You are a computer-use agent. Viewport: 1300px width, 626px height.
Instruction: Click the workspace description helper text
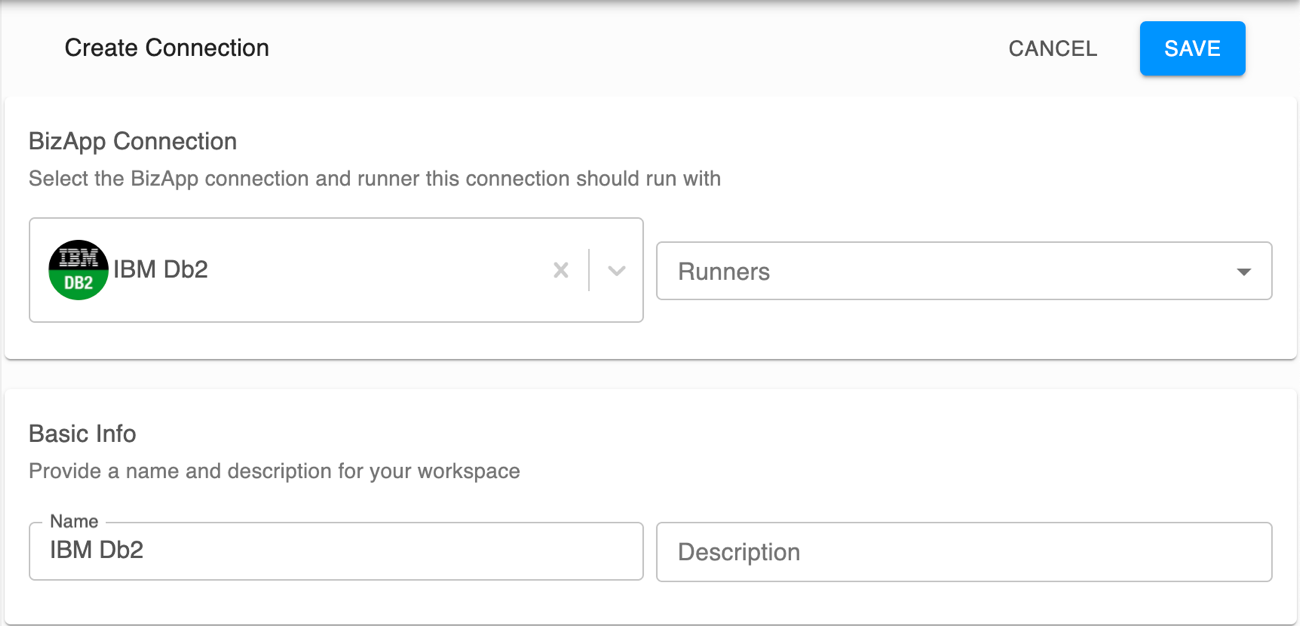pyautogui.click(x=274, y=471)
